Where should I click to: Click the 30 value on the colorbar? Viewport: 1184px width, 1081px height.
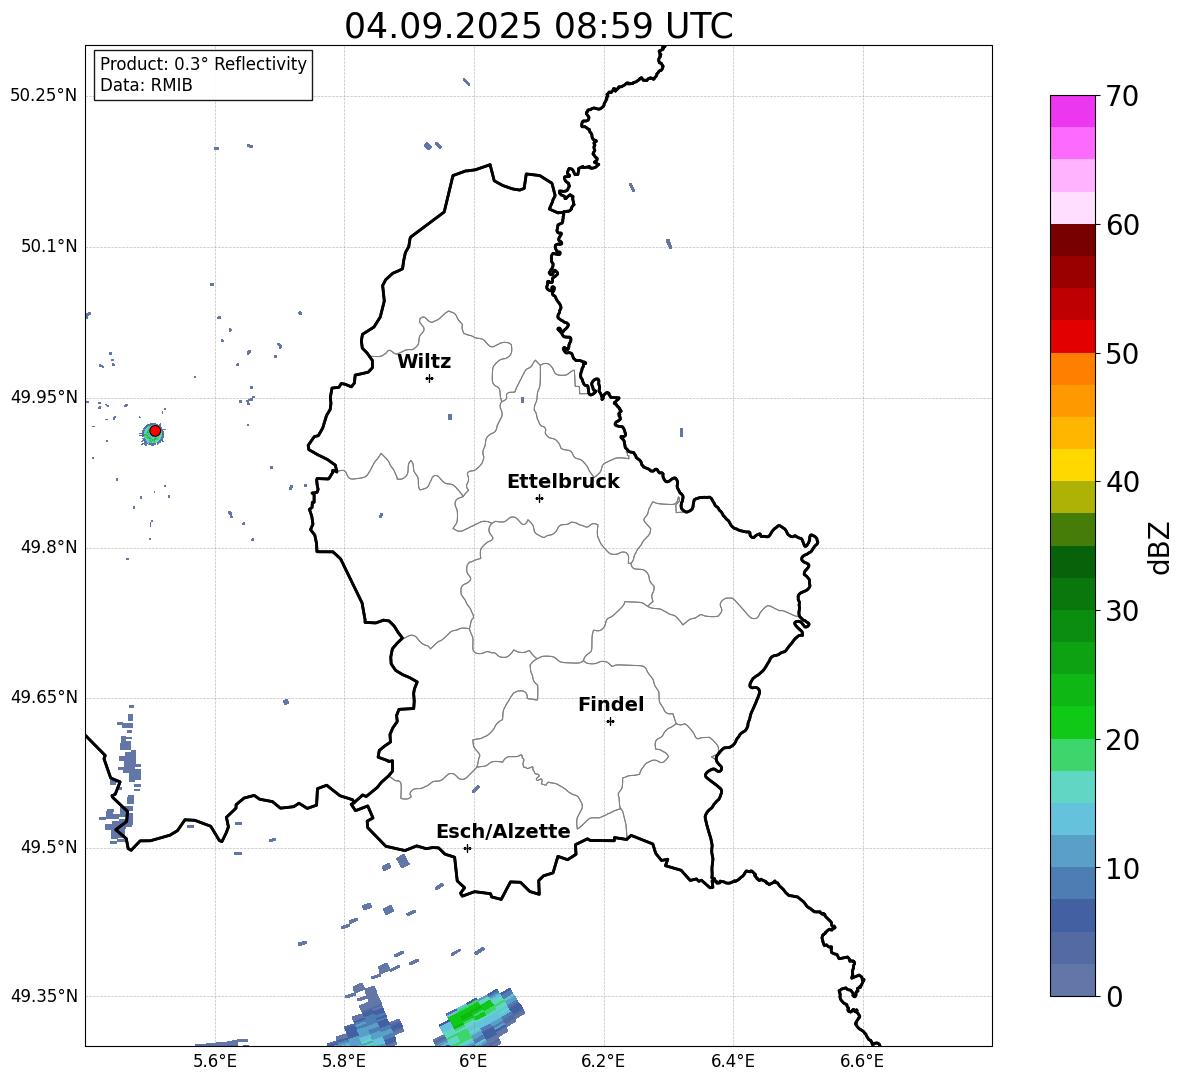1122,611
